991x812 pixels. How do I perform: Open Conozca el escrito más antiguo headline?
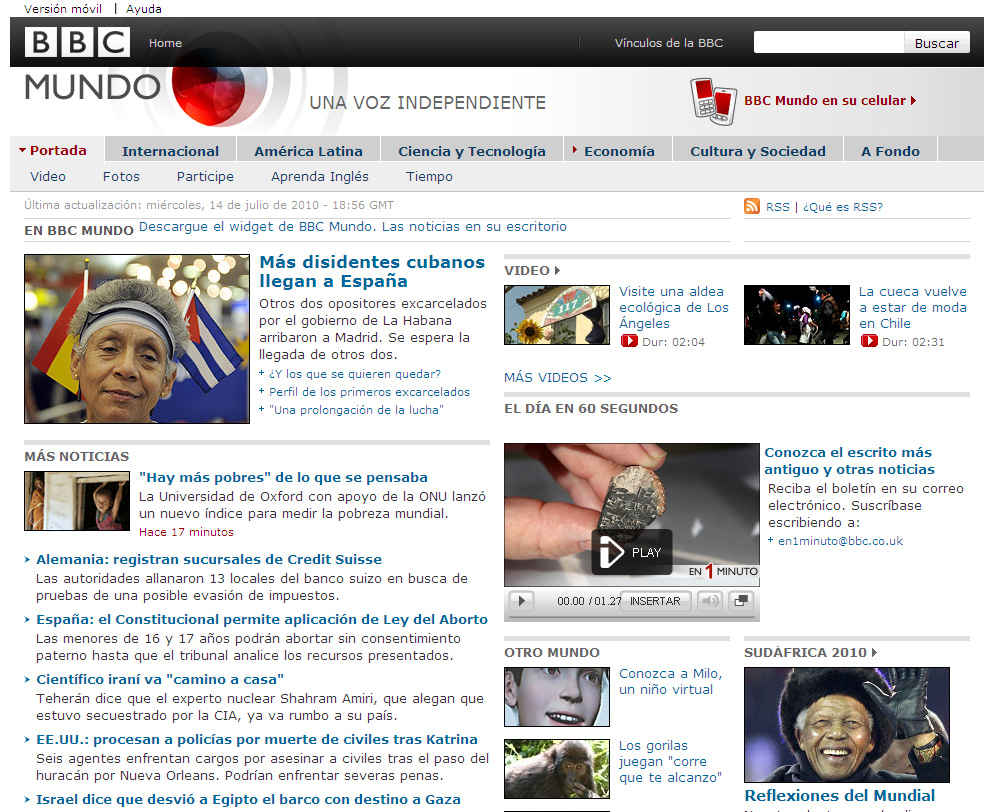[849, 461]
